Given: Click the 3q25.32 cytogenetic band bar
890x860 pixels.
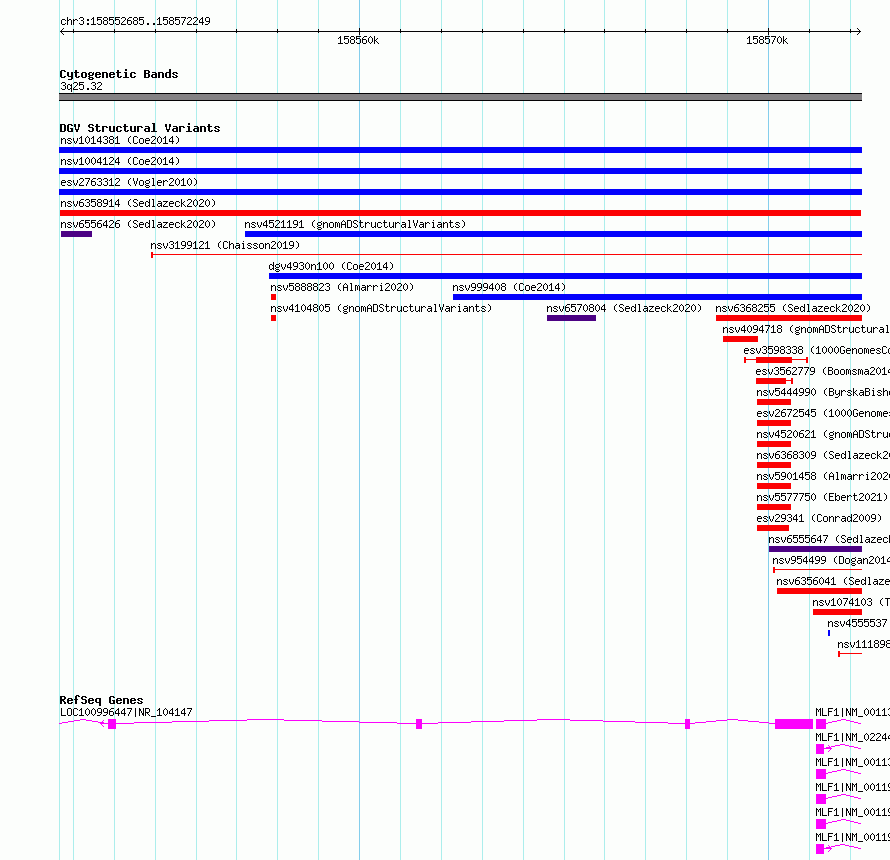Looking at the screenshot, I should pyautogui.click(x=460, y=97).
